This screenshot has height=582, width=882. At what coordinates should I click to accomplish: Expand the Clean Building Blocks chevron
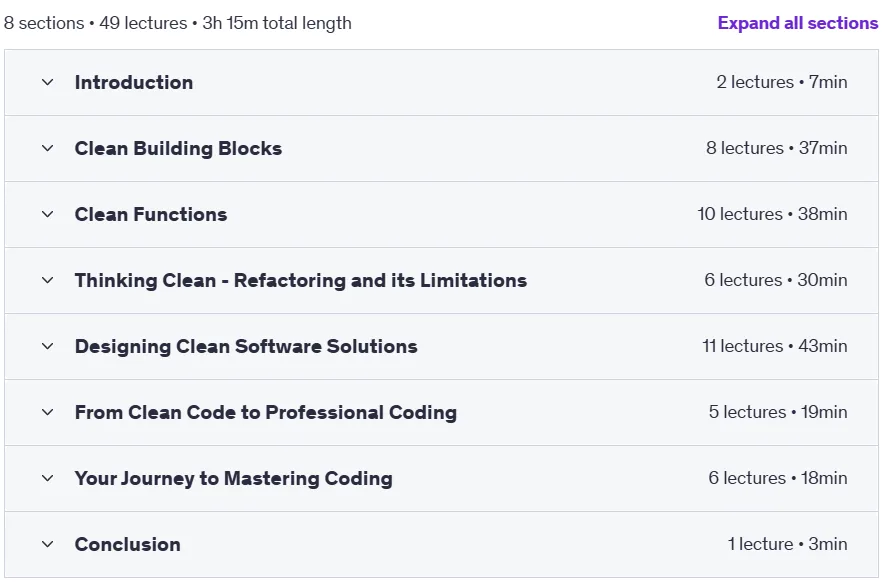click(x=48, y=148)
